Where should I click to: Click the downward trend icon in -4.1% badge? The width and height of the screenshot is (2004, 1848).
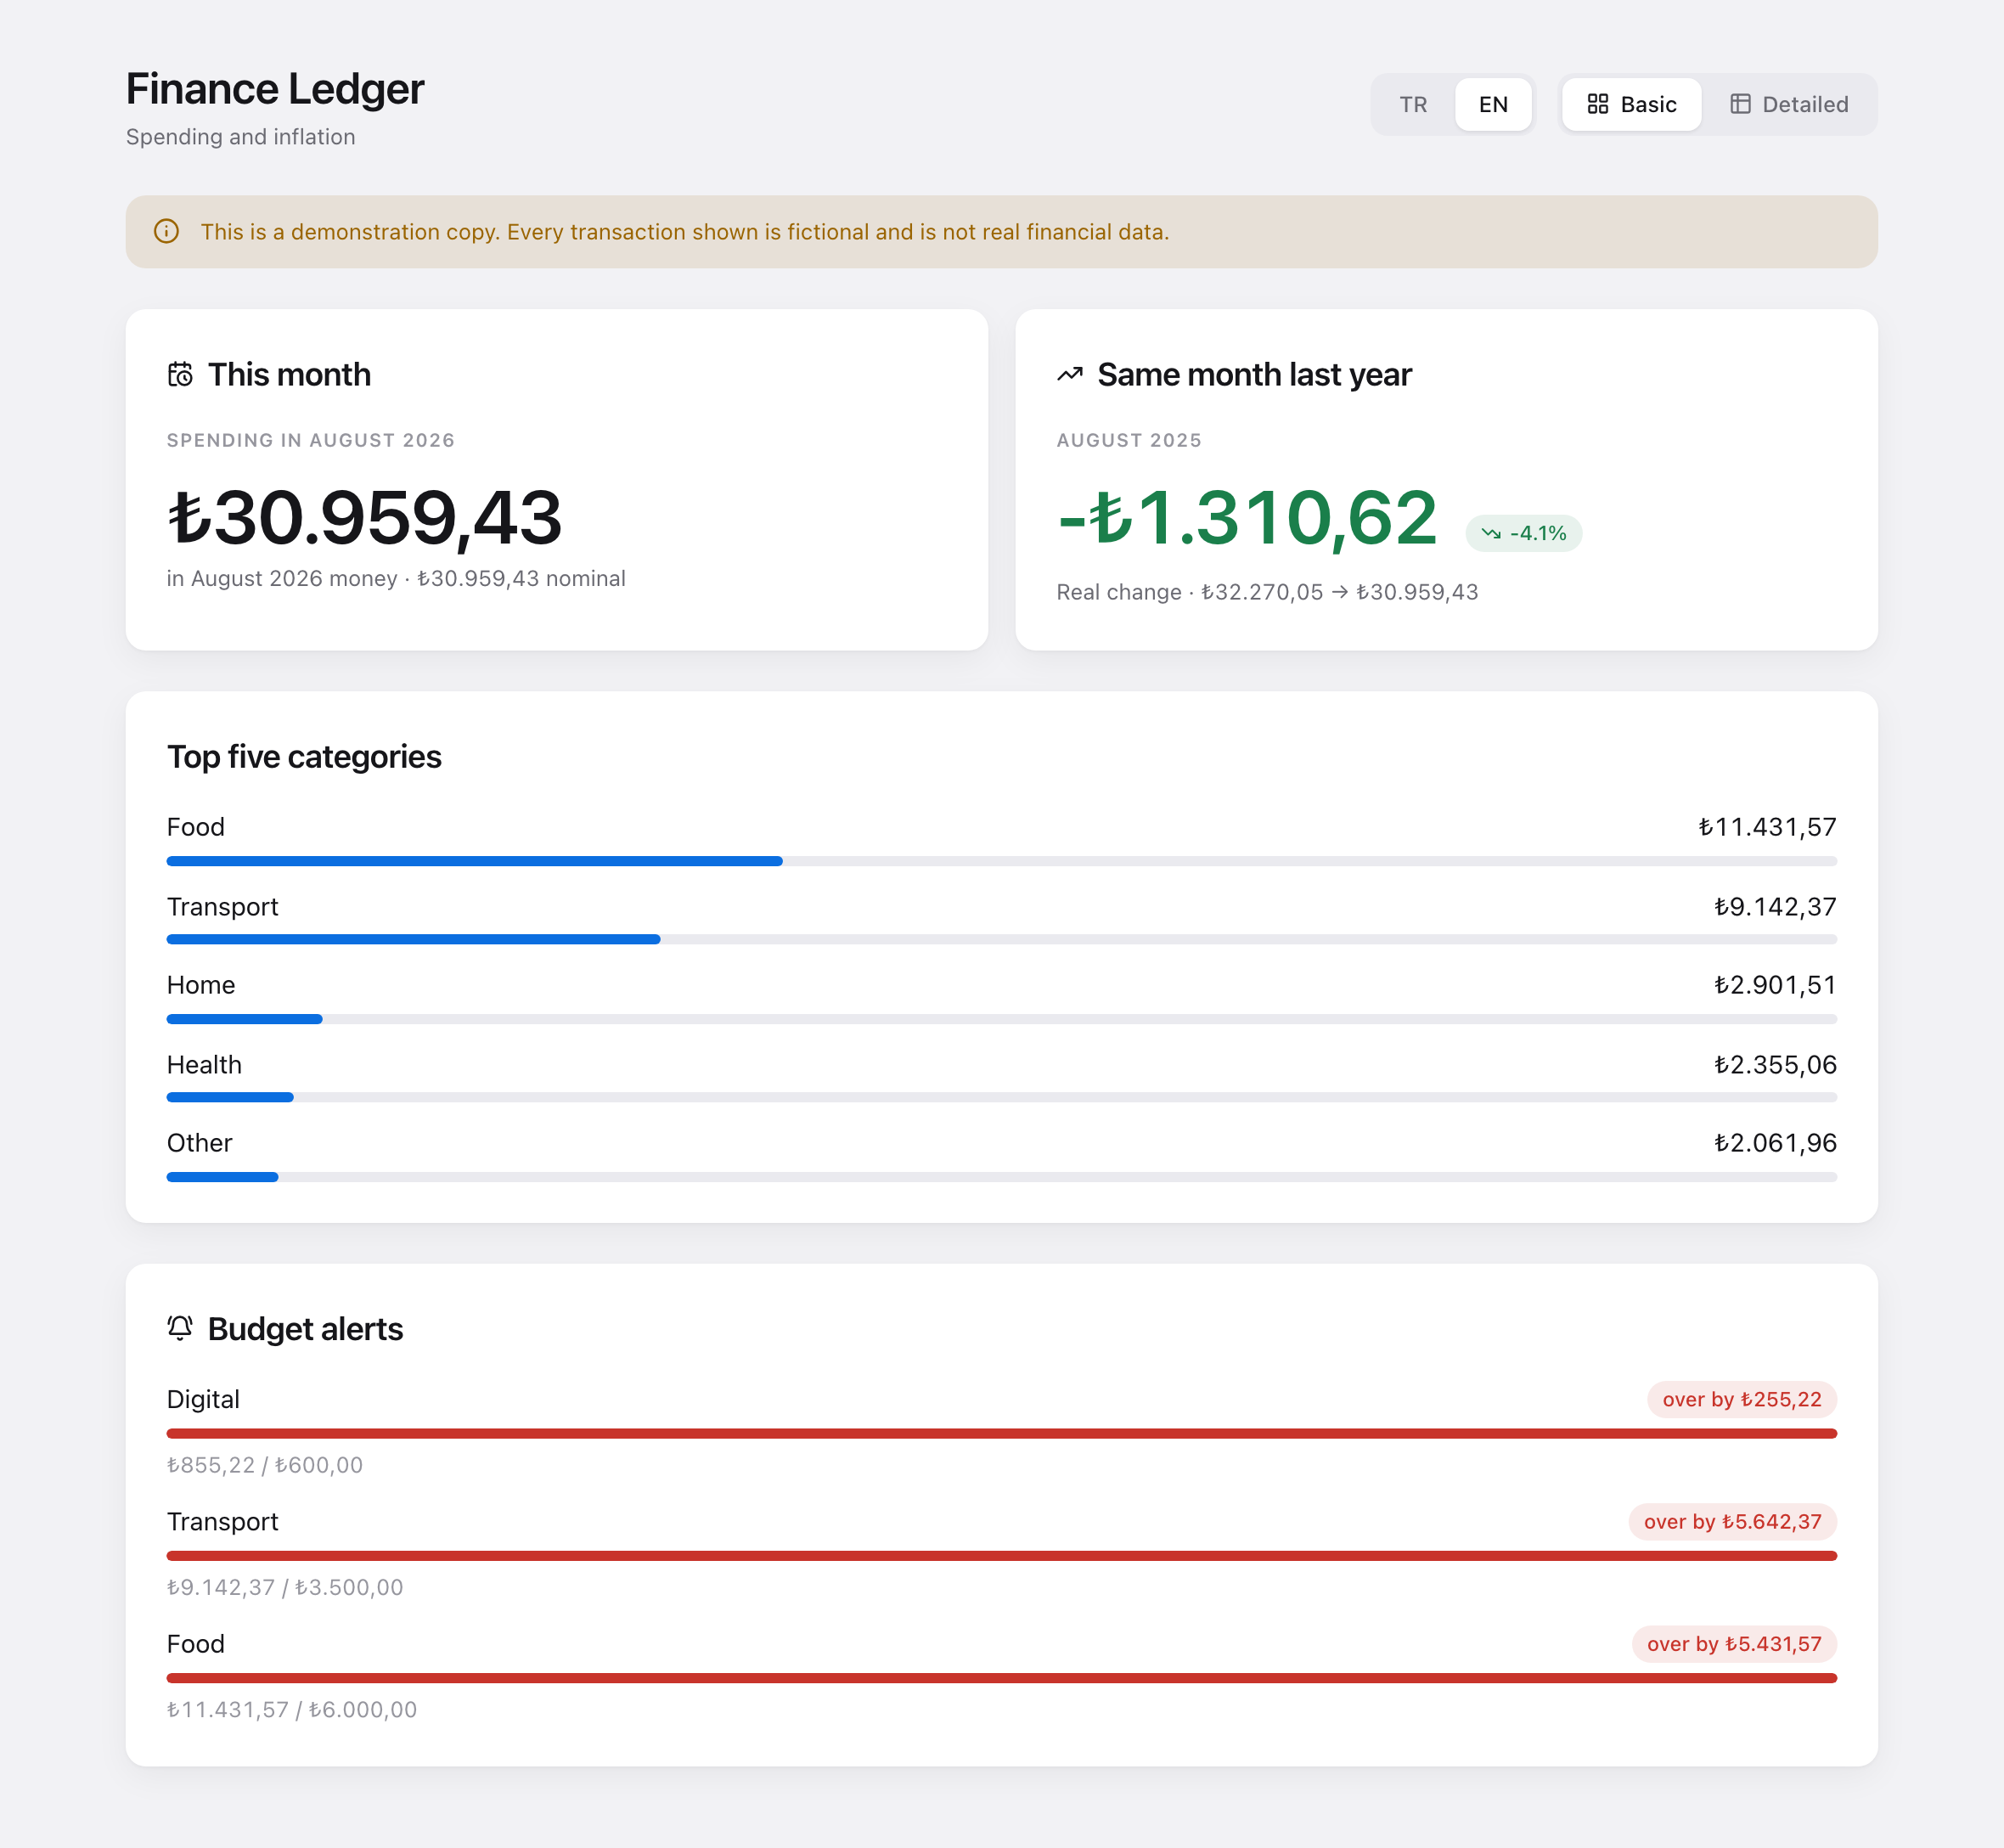click(x=1491, y=533)
